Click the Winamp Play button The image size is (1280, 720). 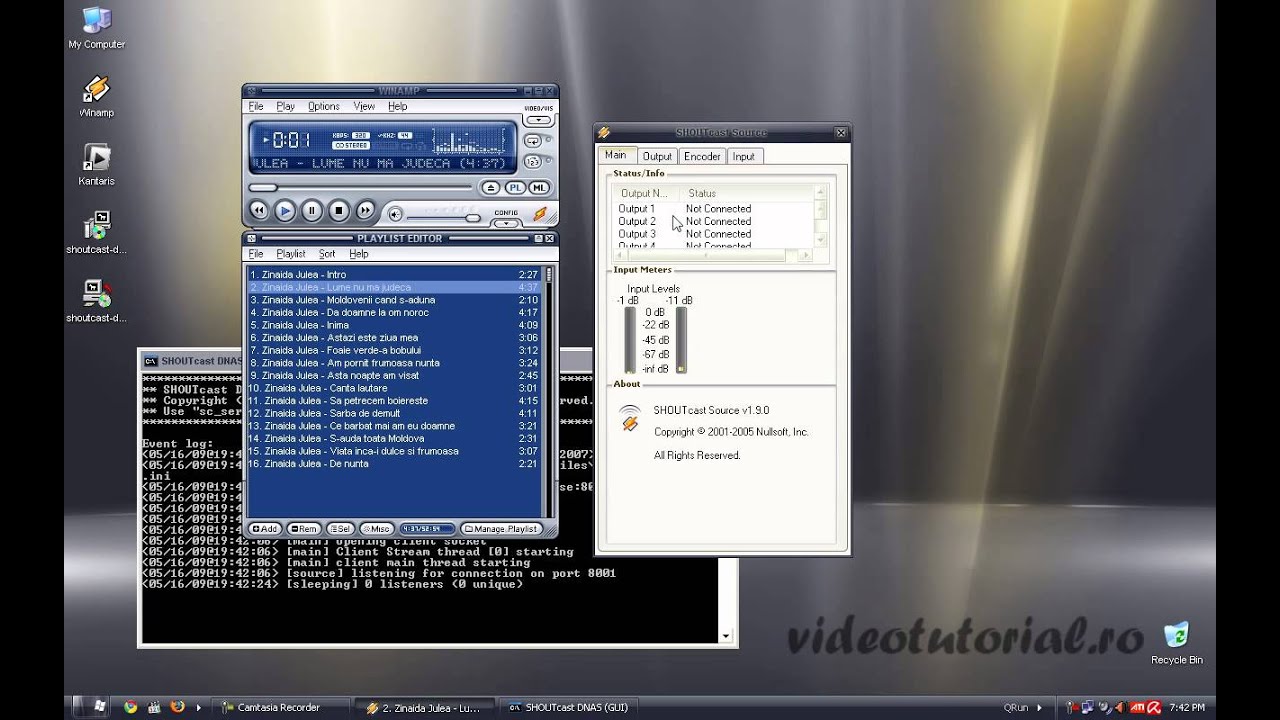pyautogui.click(x=285, y=210)
